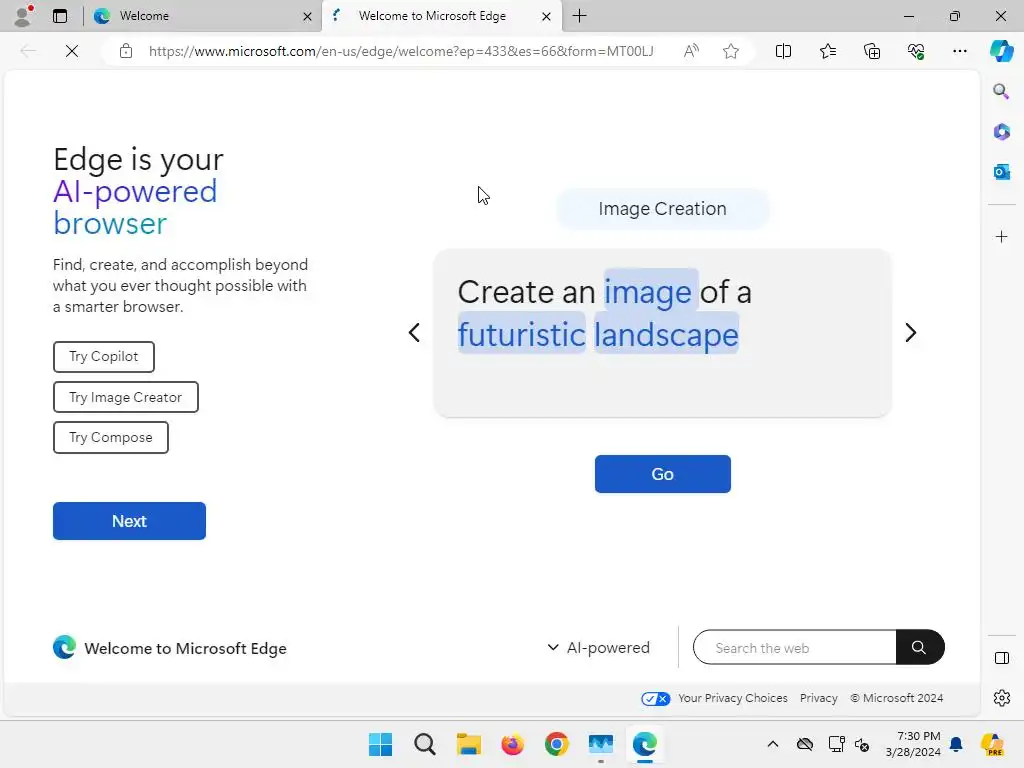Click the address bar URL
Screen dimensions: 1024x768
pyautogui.click(x=400, y=51)
